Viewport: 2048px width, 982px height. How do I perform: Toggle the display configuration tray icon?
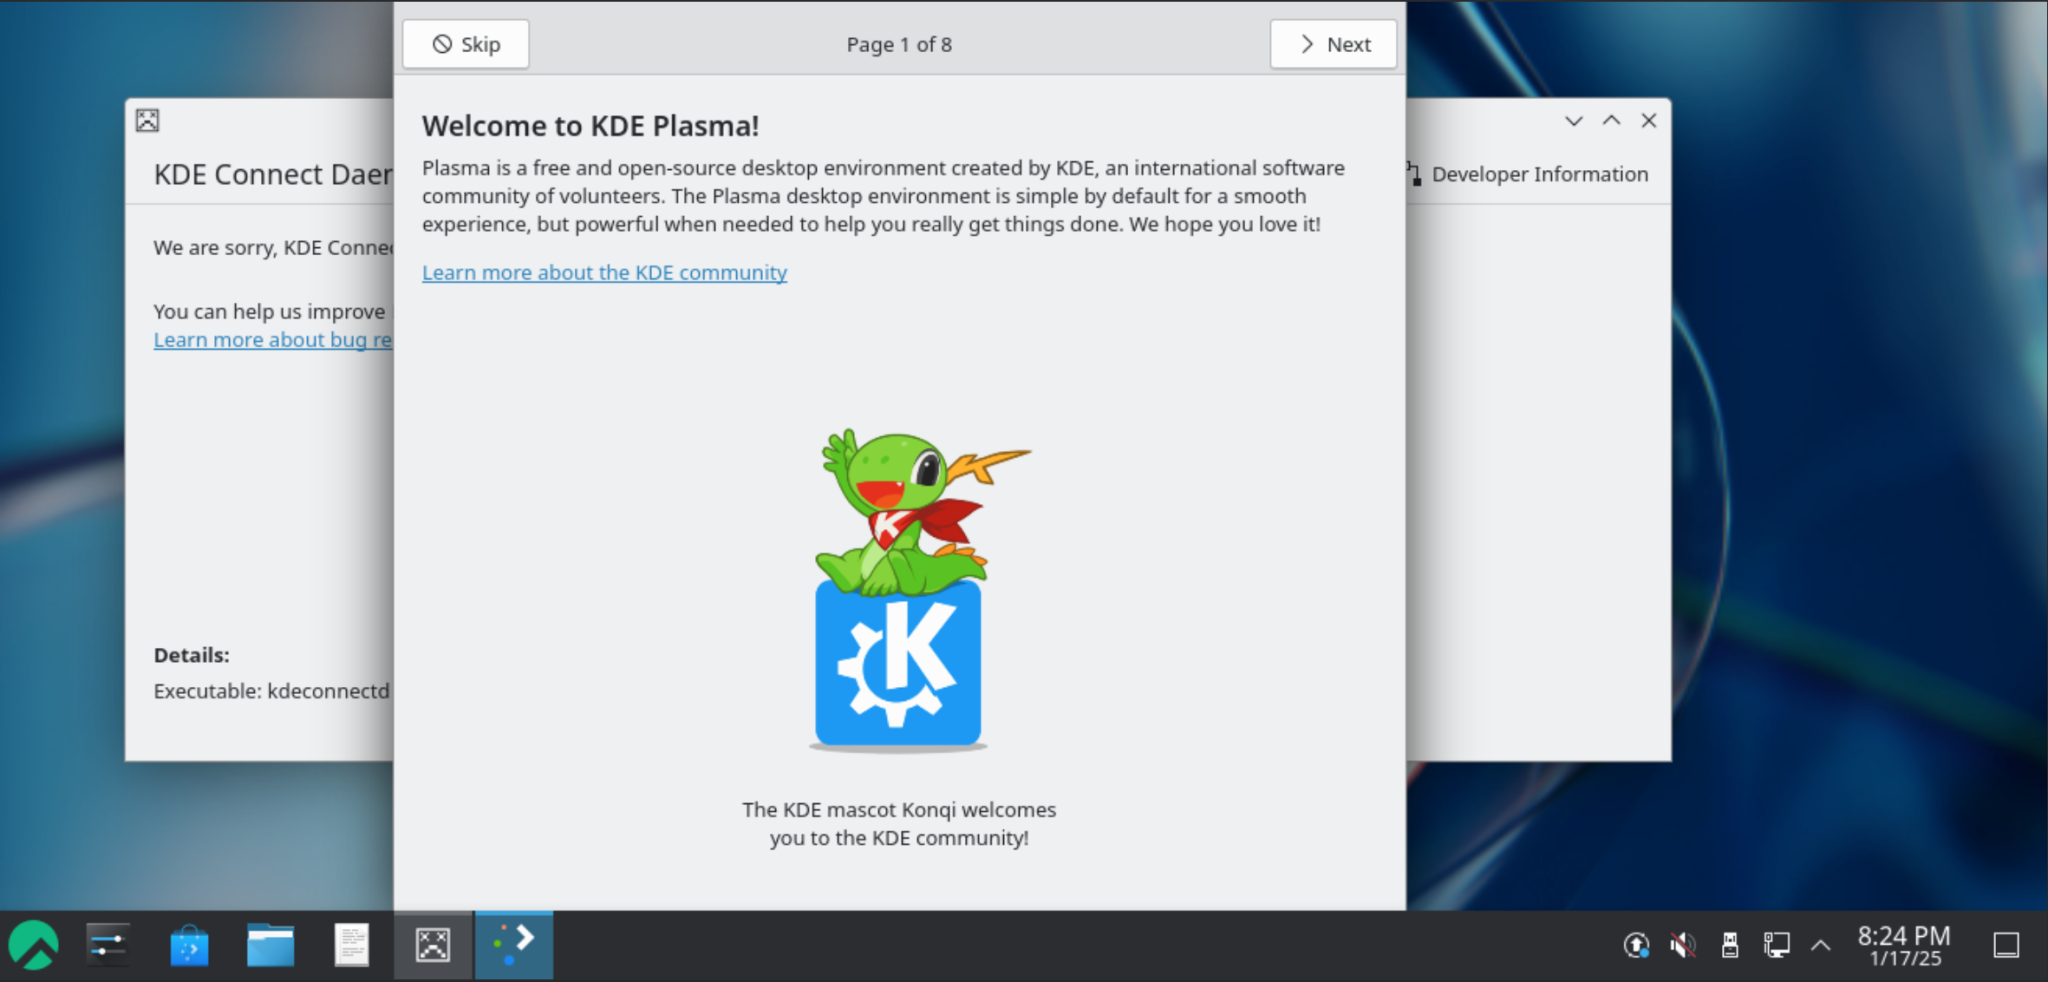coord(1775,944)
